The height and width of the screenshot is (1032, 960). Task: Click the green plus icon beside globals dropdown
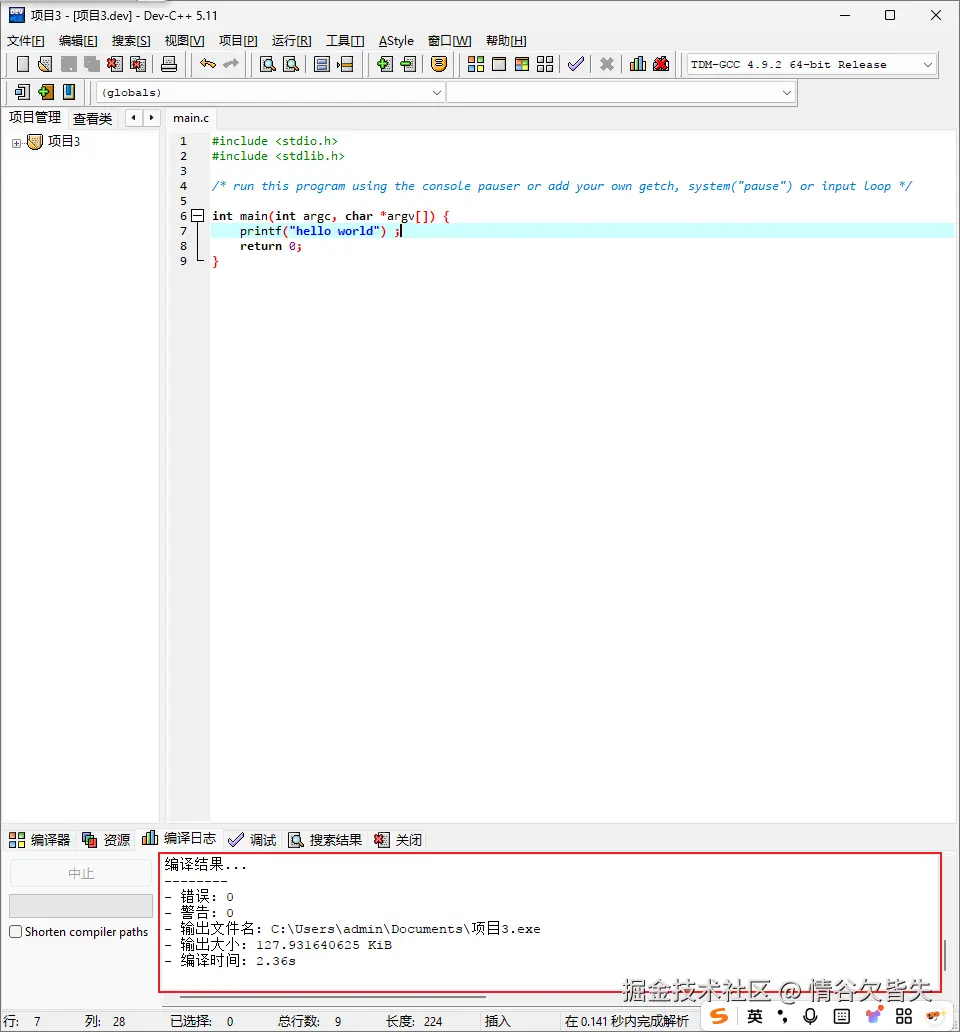[x=45, y=91]
